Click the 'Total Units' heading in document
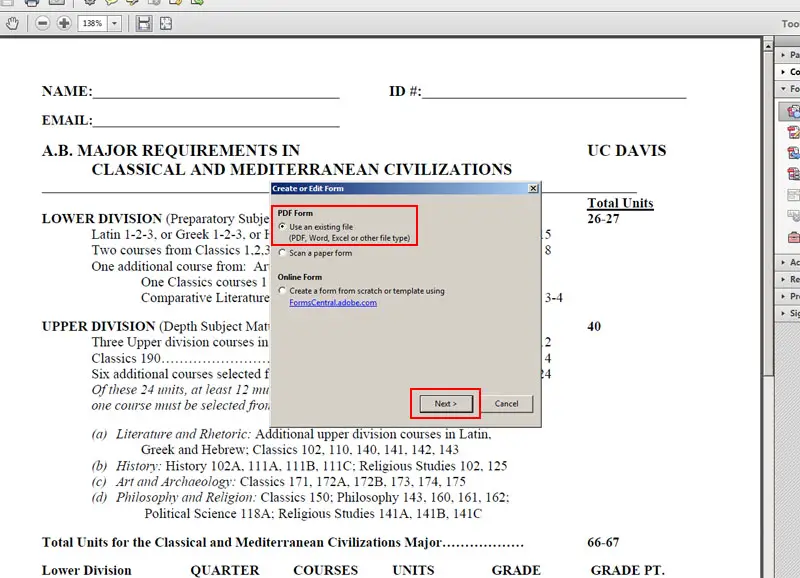Screen dimensions: 800x578 (x=620, y=203)
